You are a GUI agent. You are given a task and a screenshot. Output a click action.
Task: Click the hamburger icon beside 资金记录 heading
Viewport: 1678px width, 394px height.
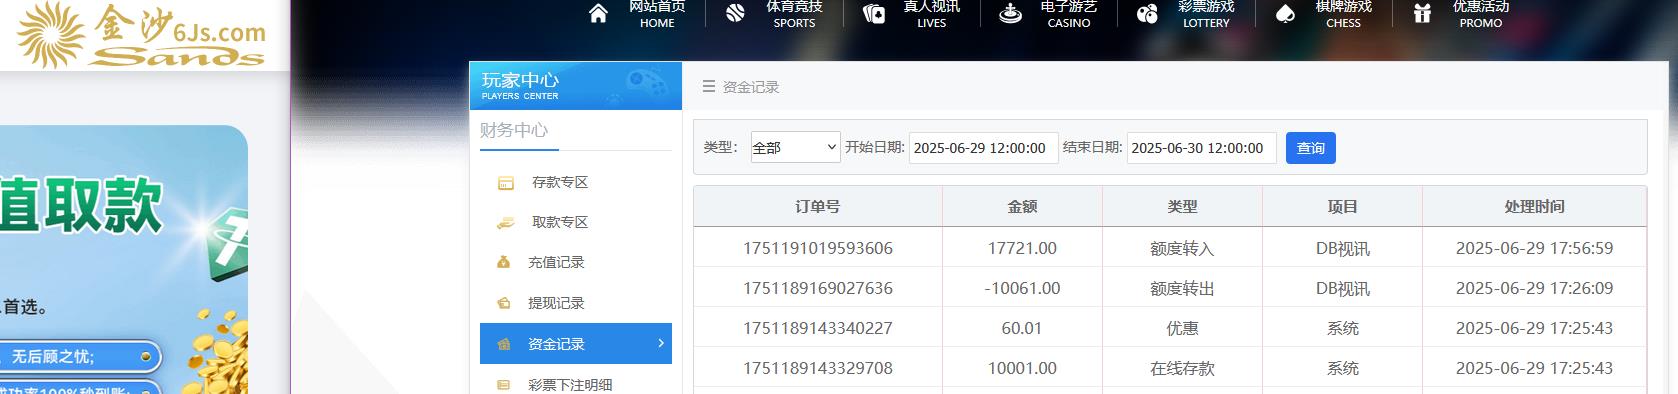709,87
